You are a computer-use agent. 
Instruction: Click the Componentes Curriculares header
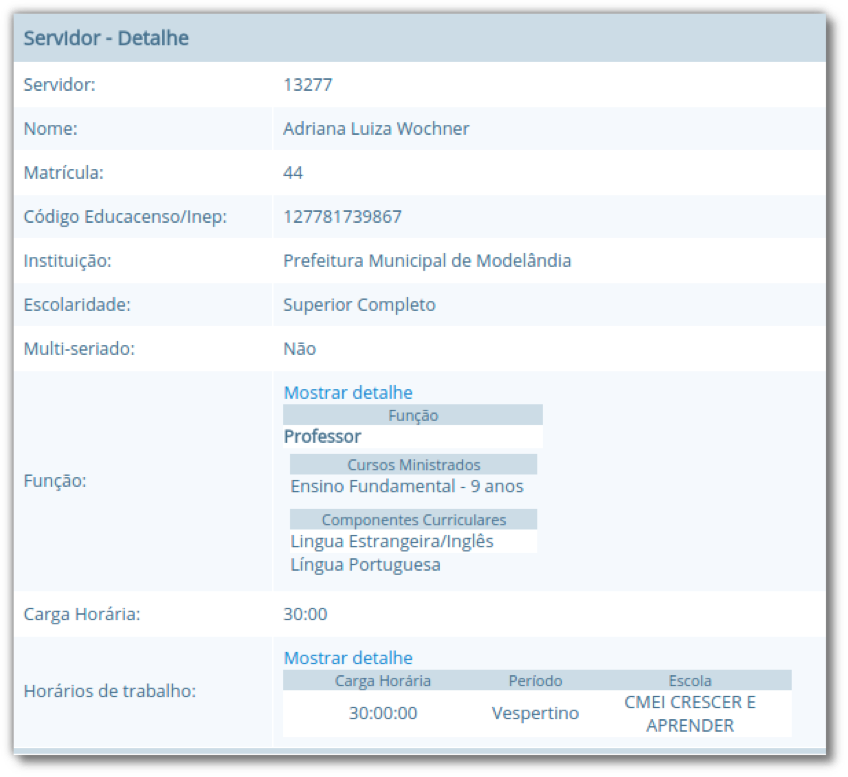[x=413, y=519]
